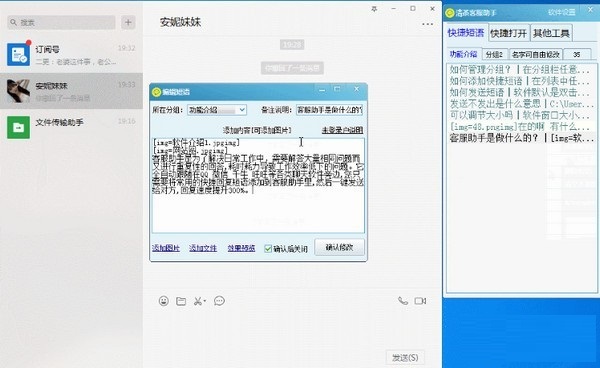Viewport: 600px width, 368px height.
Task: Minimize the 编辑短语 dialog
Action: click(322, 90)
